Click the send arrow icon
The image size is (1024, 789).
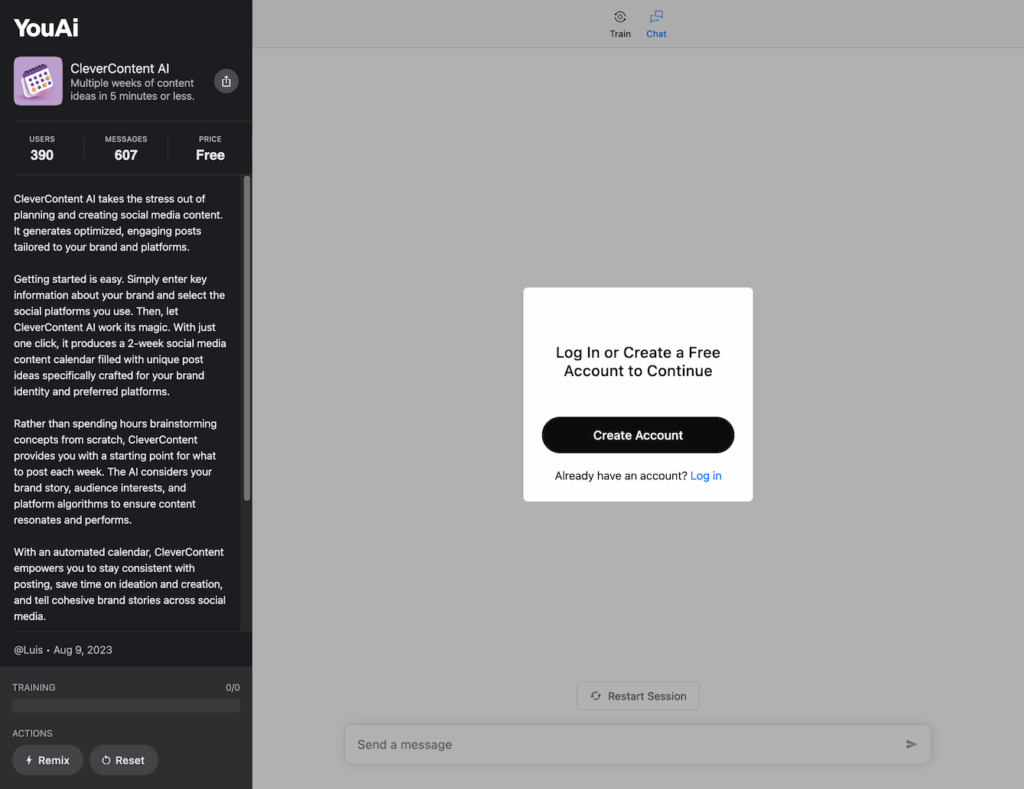(x=911, y=744)
